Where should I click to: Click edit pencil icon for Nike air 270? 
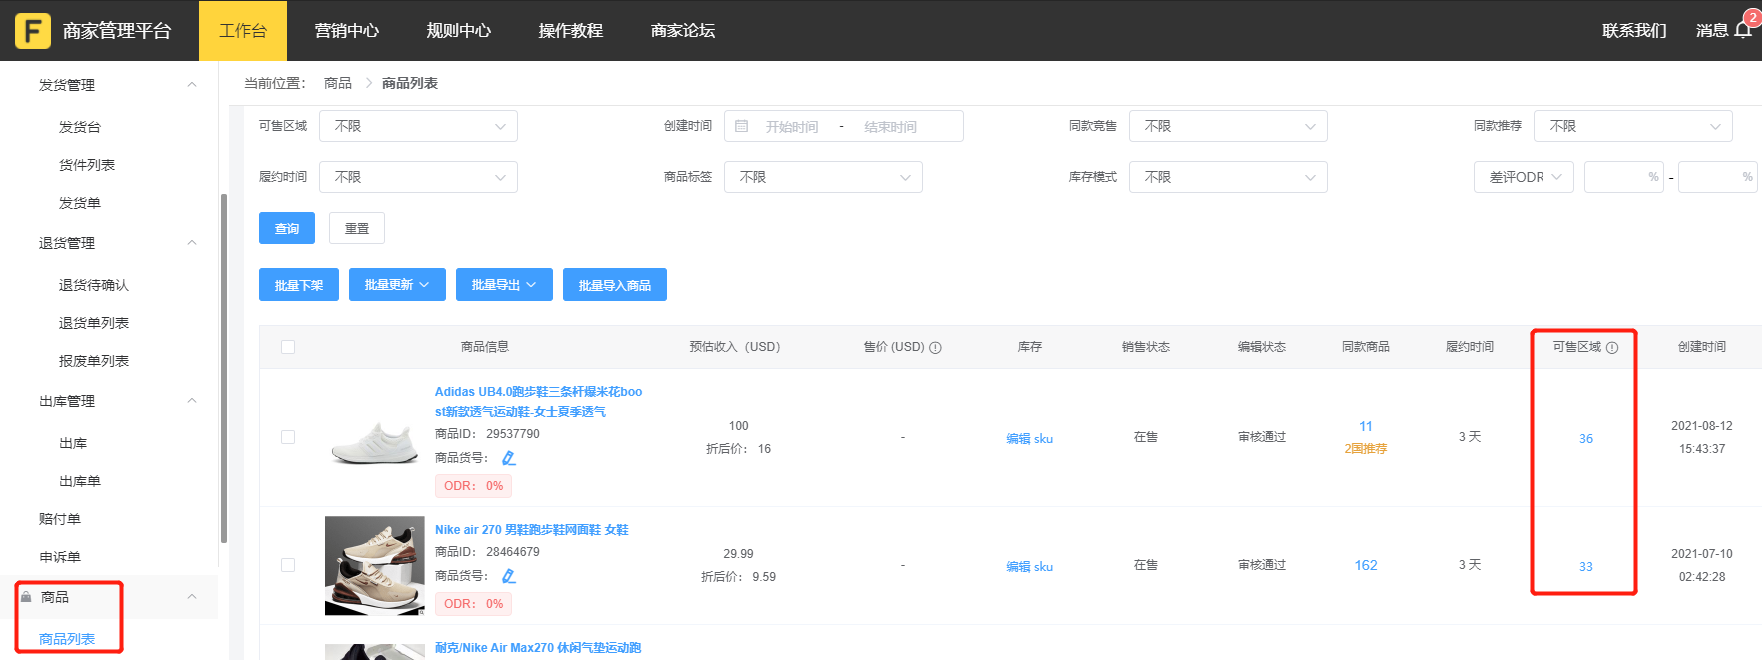(509, 576)
